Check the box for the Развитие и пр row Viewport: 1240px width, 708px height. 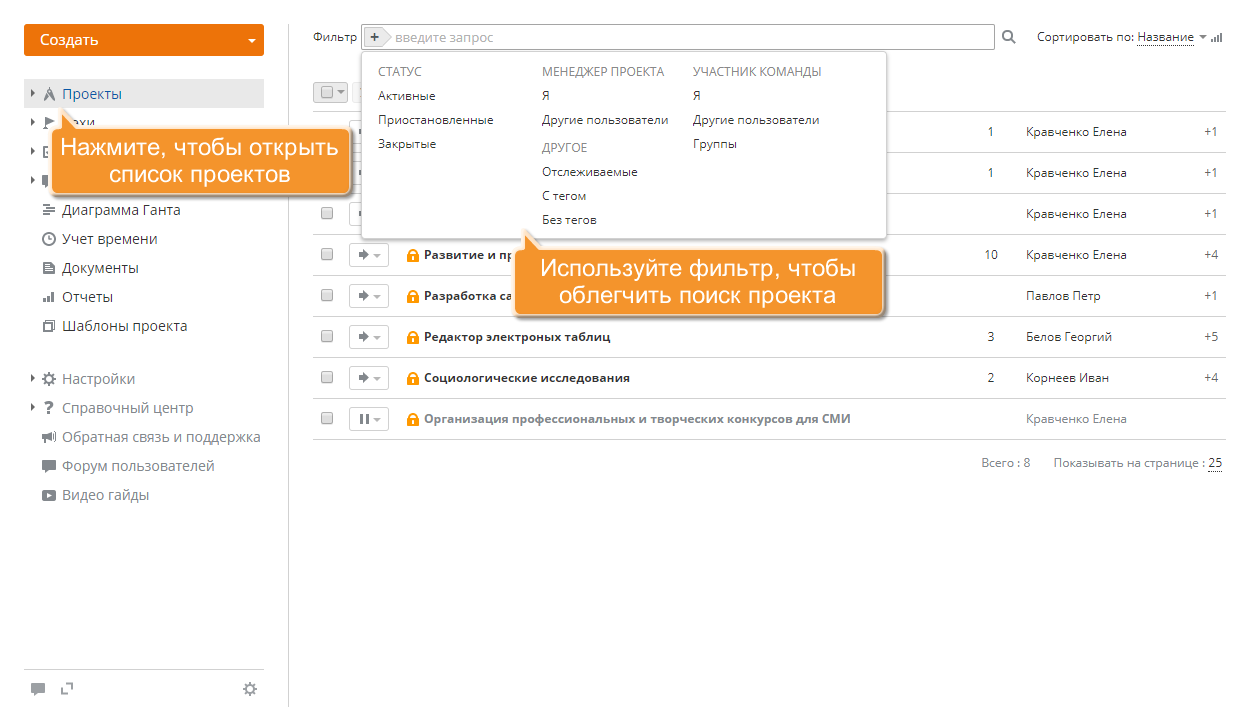(327, 255)
